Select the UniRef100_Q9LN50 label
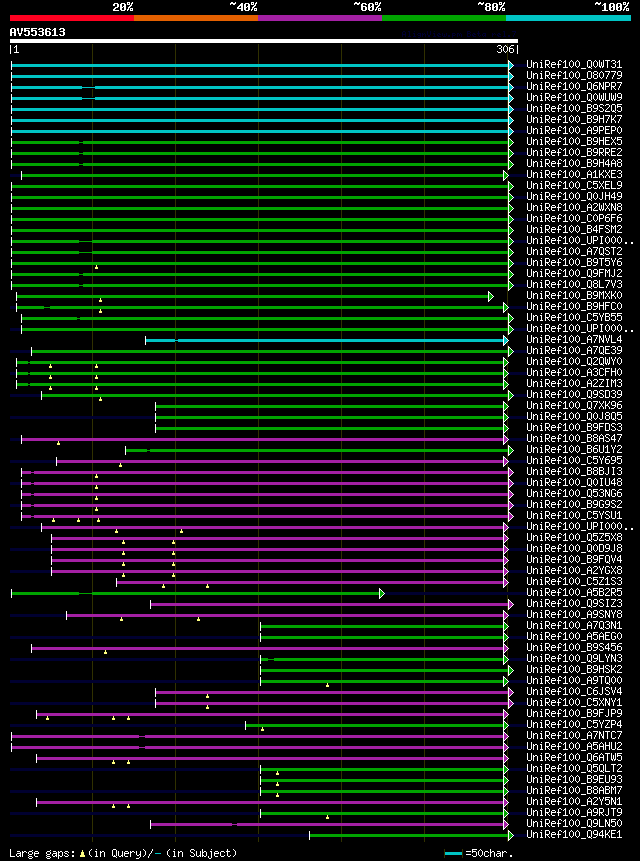Screen dimensions: 640x861 pos(574,823)
